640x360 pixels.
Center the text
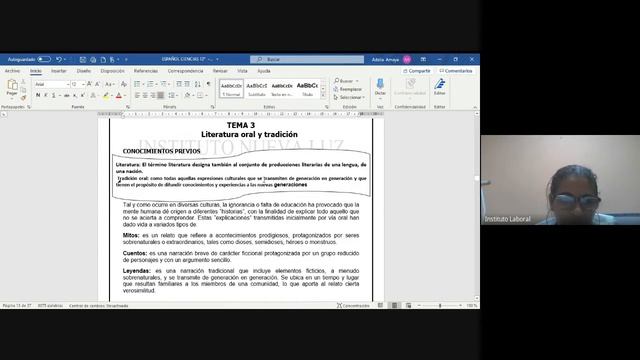(145, 95)
